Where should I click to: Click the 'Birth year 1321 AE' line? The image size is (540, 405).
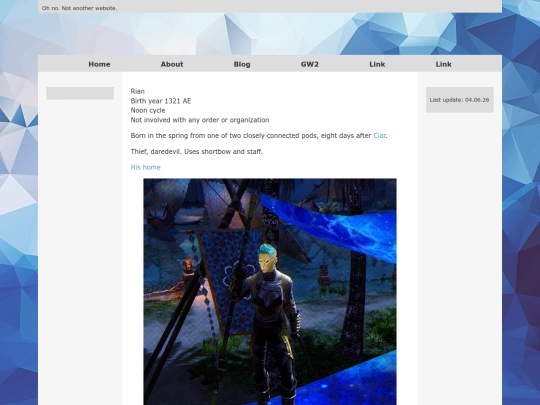[x=160, y=101]
